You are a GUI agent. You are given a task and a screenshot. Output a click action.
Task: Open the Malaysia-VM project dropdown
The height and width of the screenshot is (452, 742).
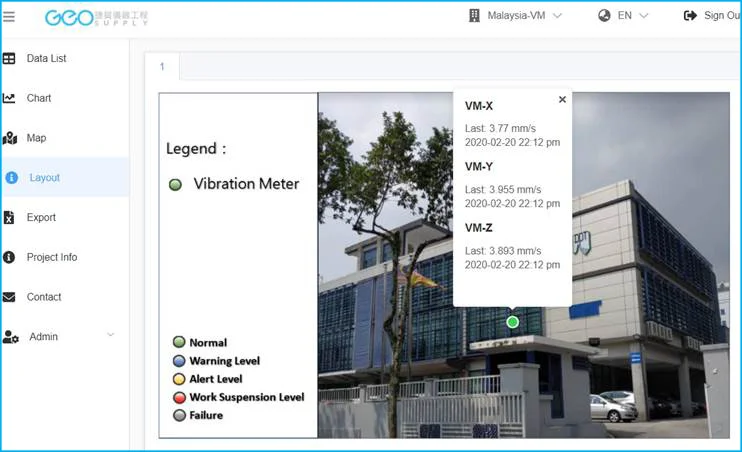(515, 16)
